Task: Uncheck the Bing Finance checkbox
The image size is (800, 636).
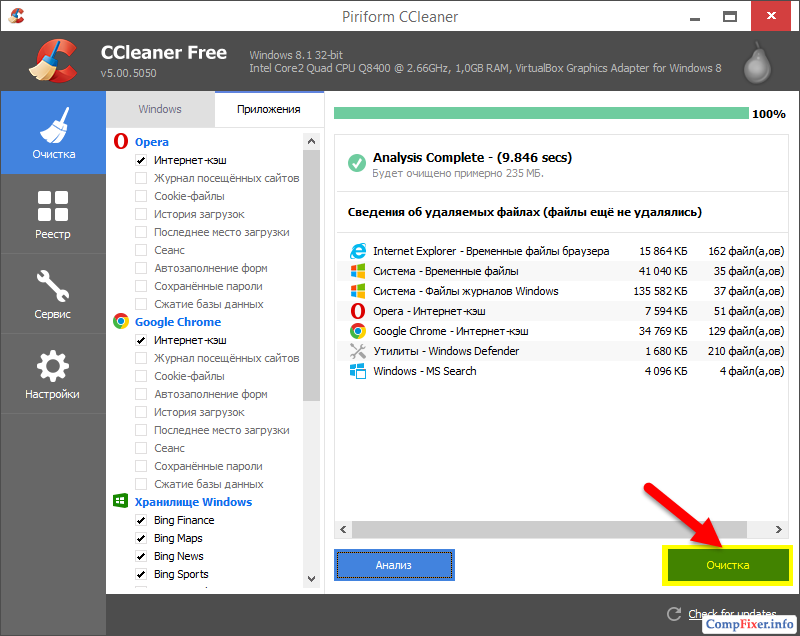Action: point(141,520)
